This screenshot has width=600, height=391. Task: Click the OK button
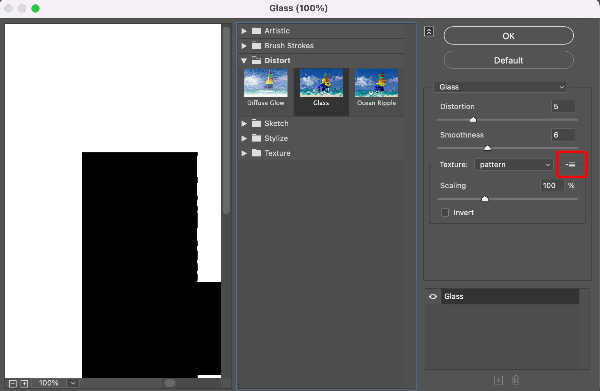(x=509, y=36)
